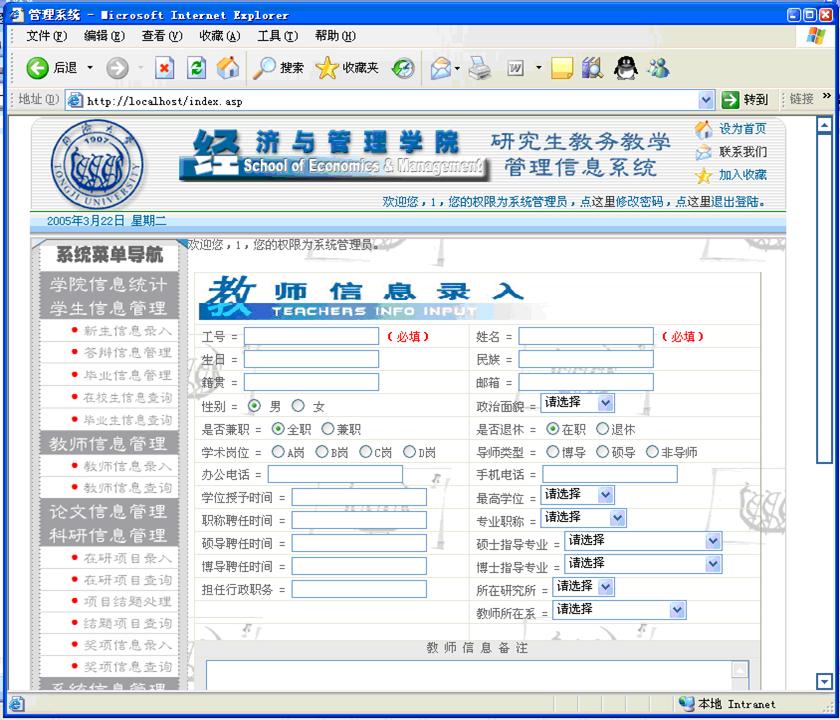
Task: Click the scrollbar up arrow
Action: click(824, 125)
